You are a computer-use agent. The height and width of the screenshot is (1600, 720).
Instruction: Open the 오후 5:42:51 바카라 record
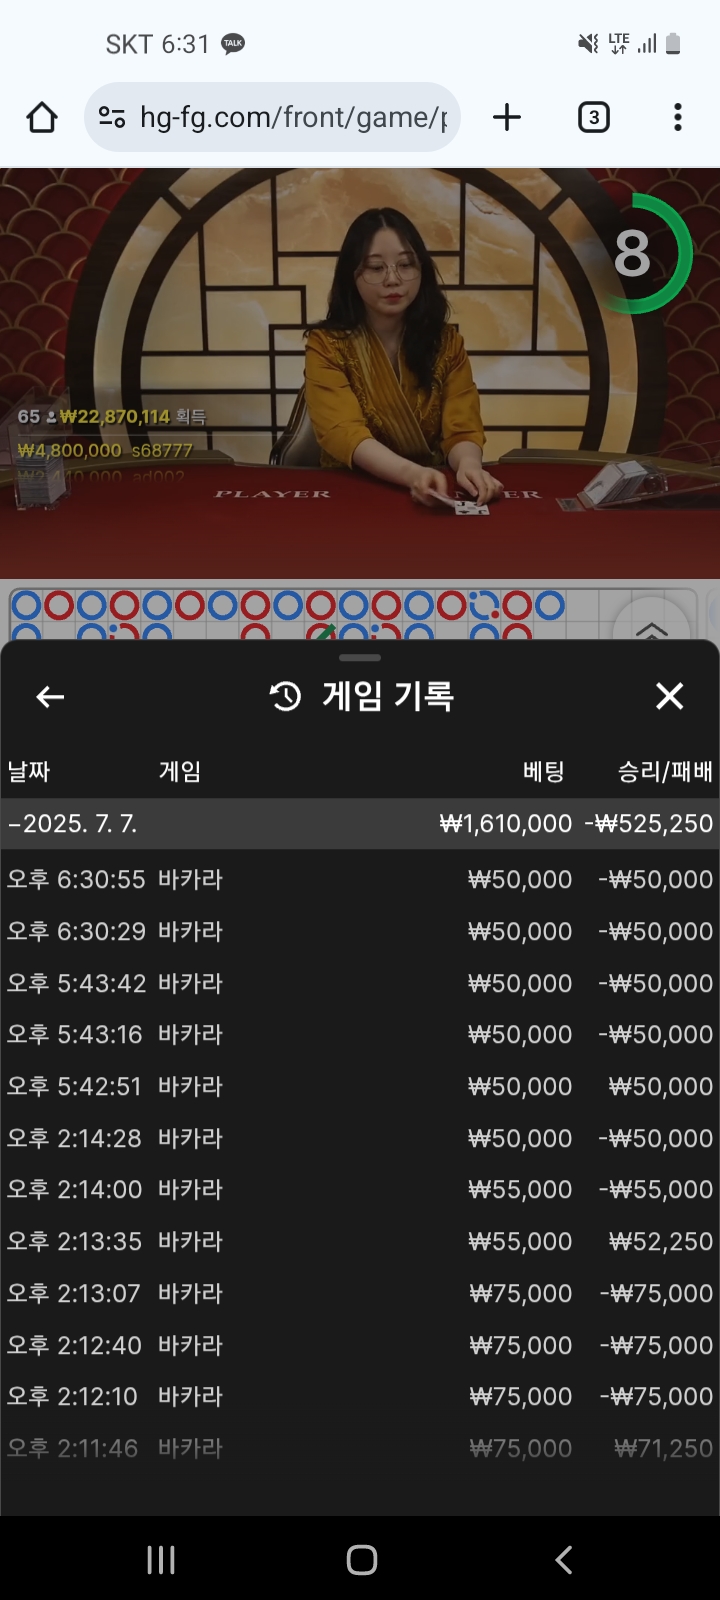coord(360,1086)
